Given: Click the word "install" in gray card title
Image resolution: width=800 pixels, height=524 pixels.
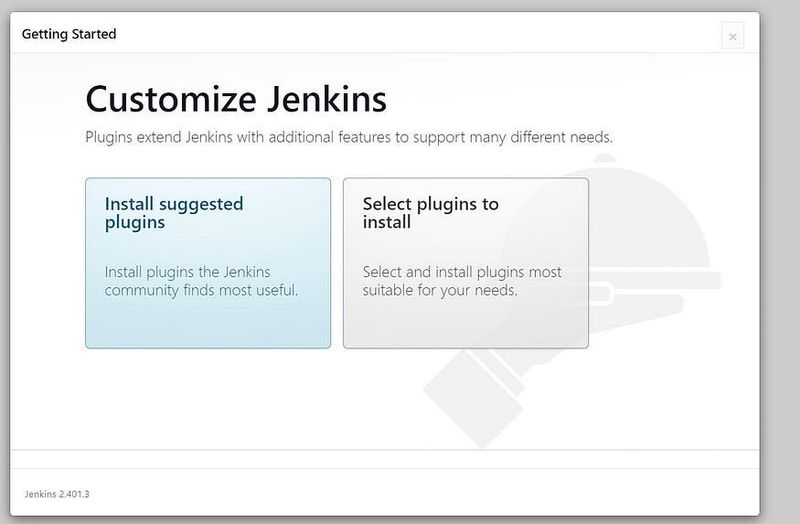Looking at the screenshot, I should pos(386,222).
